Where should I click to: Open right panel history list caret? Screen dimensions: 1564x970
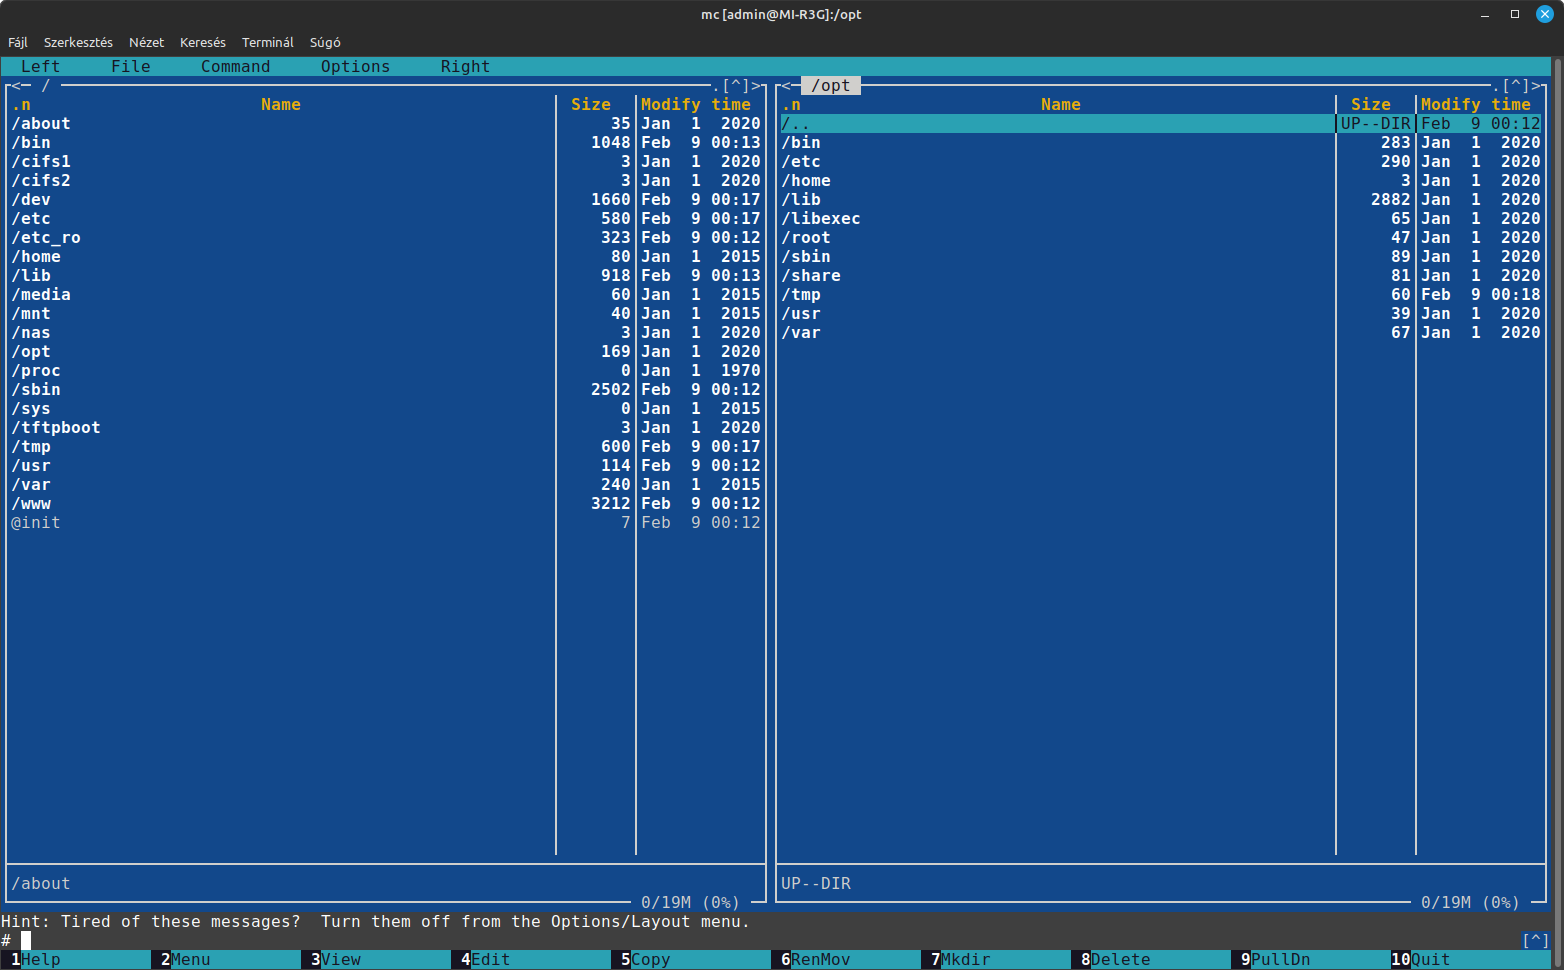[x=1516, y=86]
